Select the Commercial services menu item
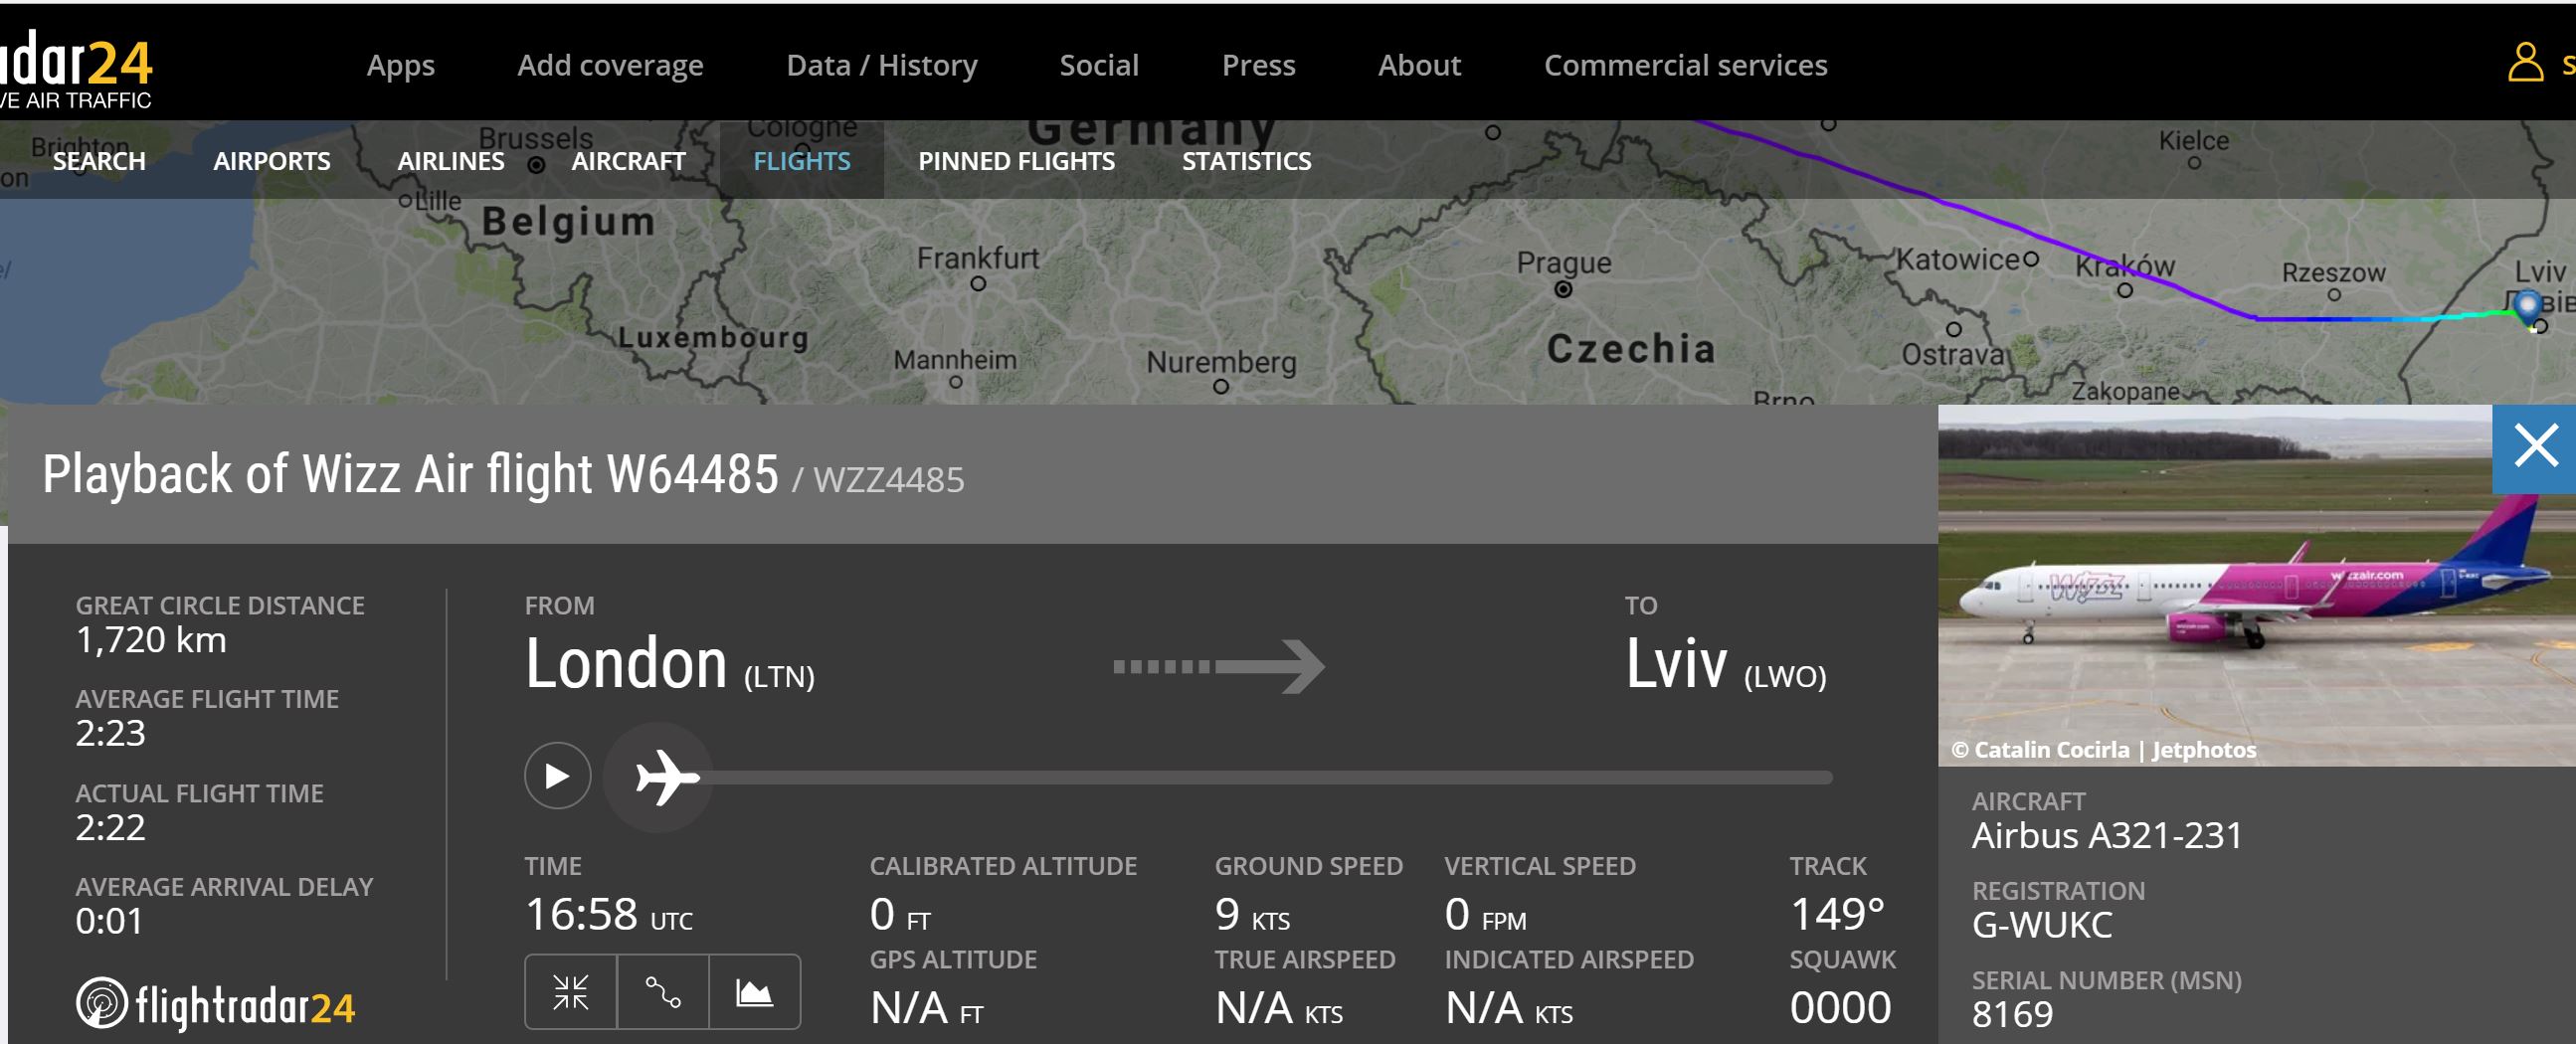The height and width of the screenshot is (1044, 2576). tap(1685, 66)
